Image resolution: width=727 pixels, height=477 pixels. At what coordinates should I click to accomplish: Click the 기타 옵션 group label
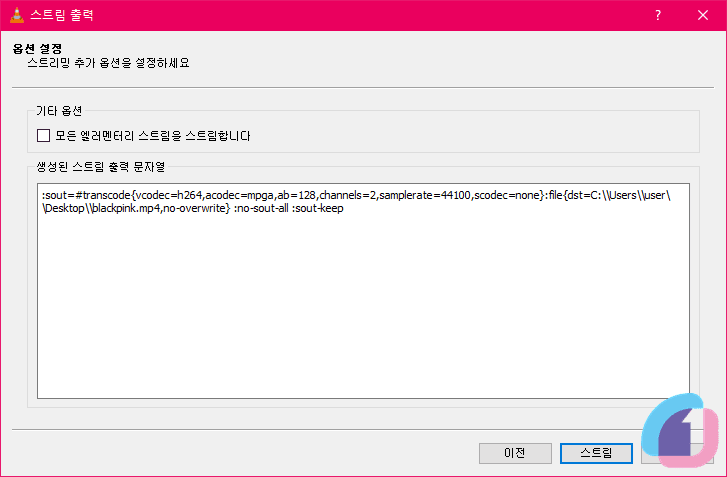coord(59,111)
